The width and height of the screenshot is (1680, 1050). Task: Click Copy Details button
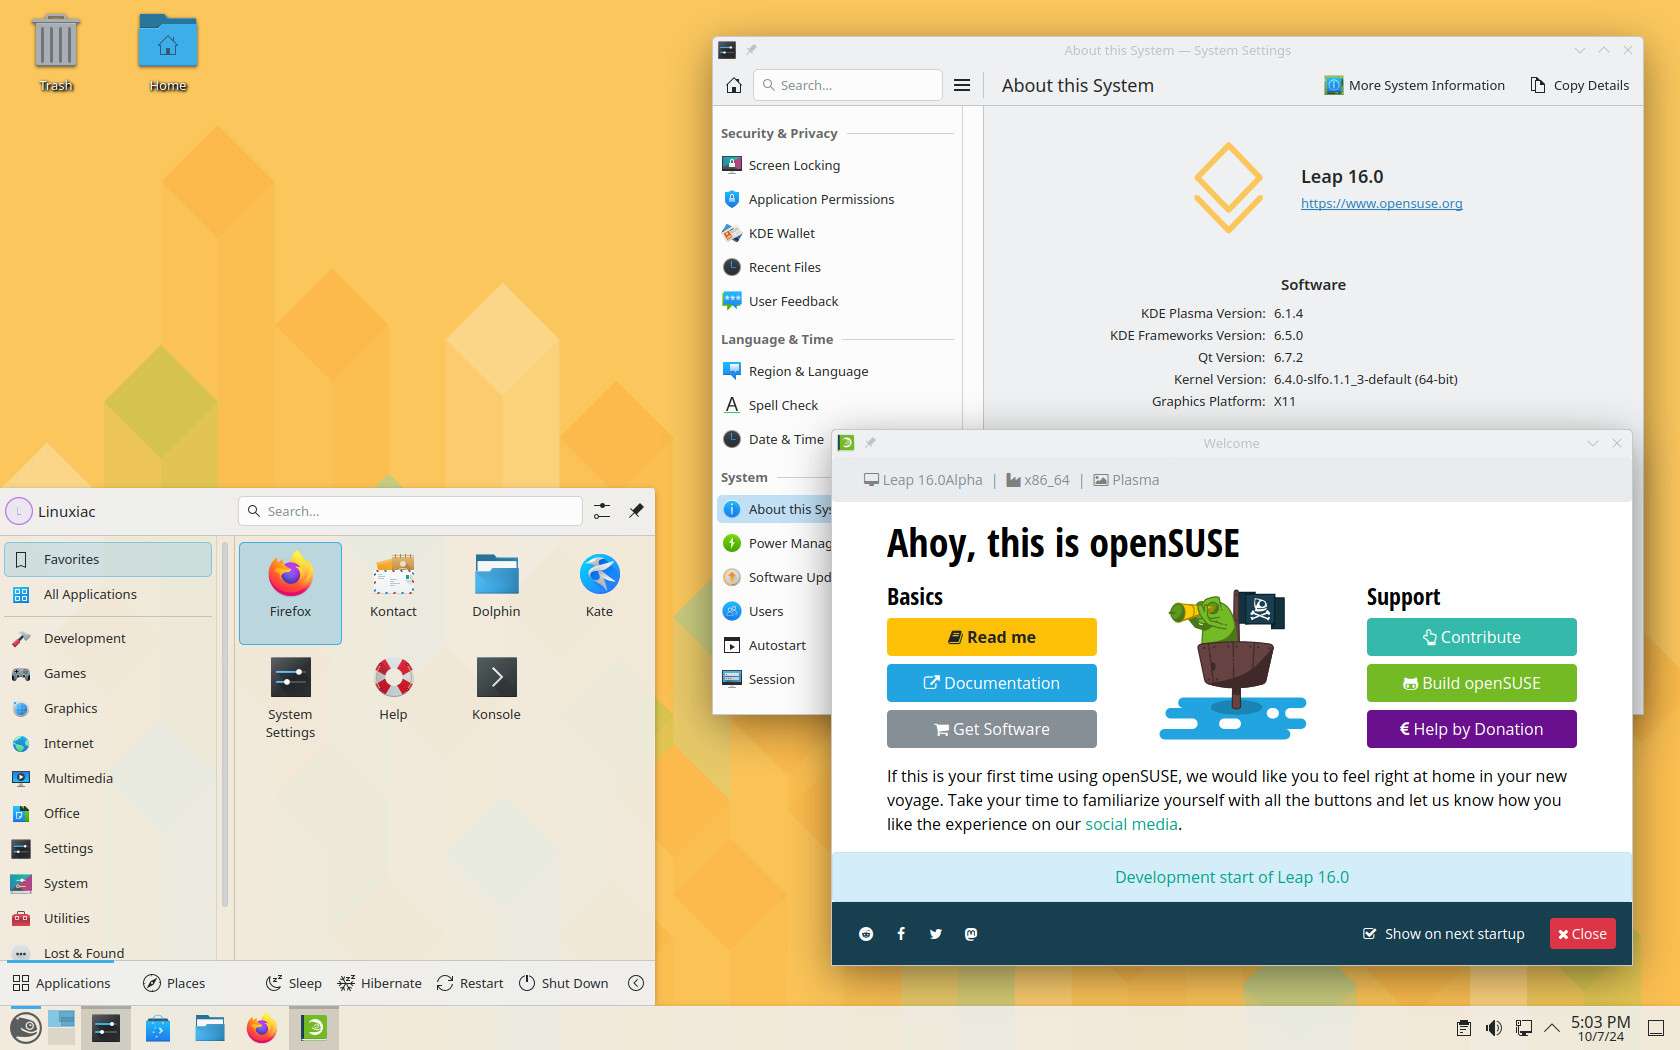(1580, 85)
